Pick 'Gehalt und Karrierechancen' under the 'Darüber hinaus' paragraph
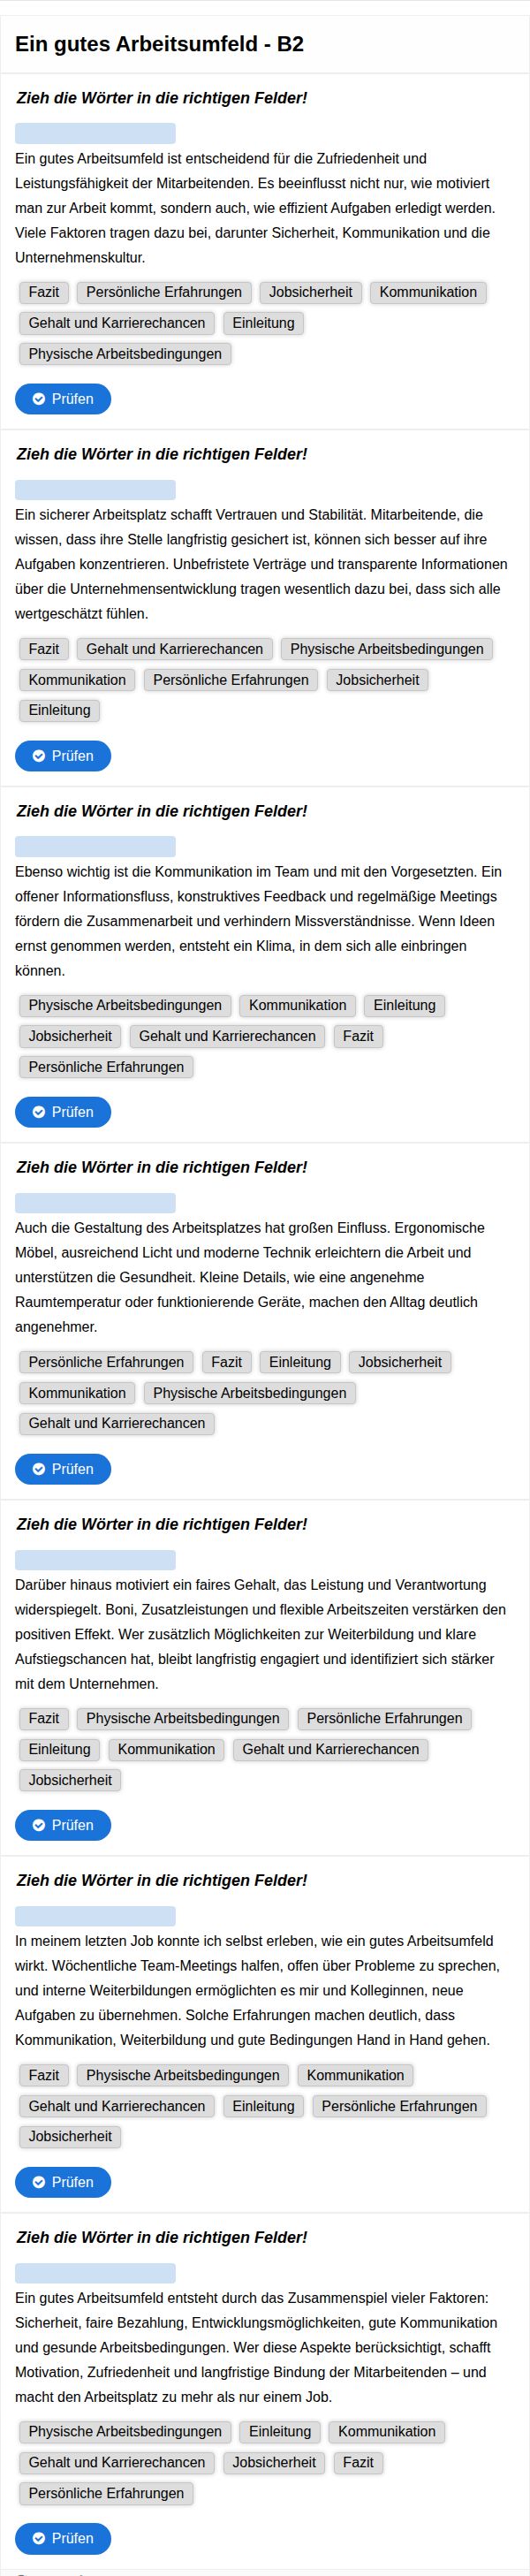Image resolution: width=530 pixels, height=2576 pixels. (330, 1749)
